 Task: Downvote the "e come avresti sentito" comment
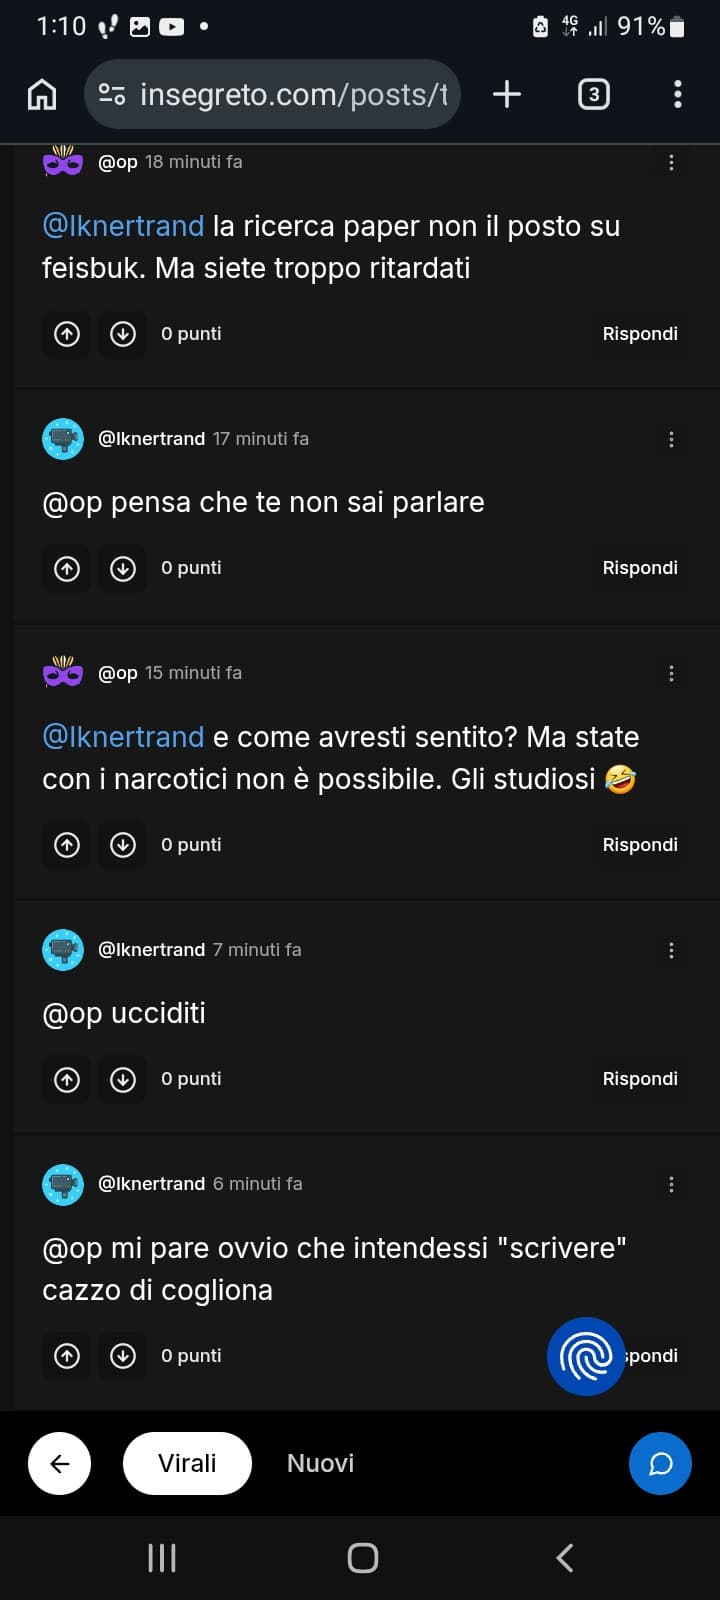click(x=123, y=845)
